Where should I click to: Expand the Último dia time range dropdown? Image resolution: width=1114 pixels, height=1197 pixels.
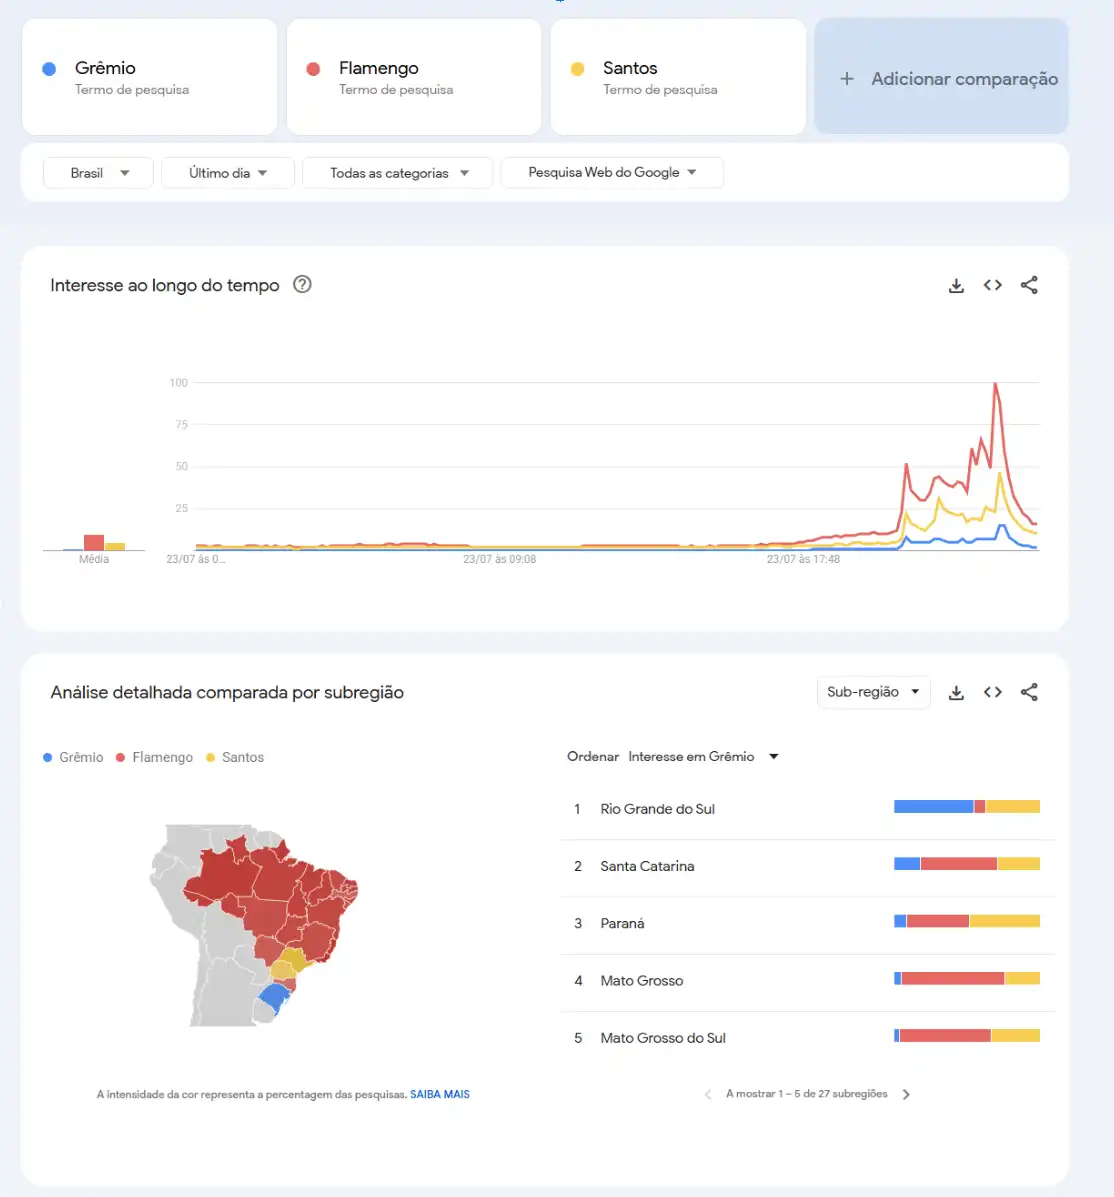(x=228, y=173)
